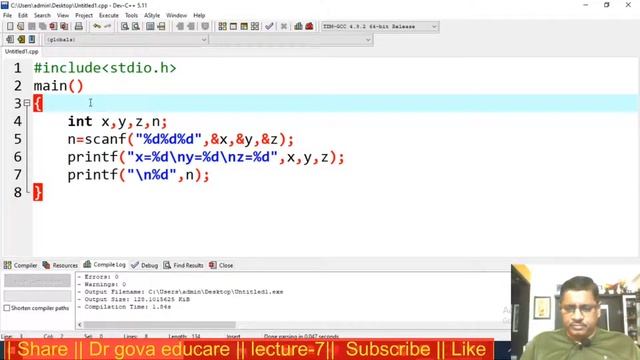Viewport: 640px width, 360px height.
Task: Click the Stop Execution X icon
Action: tap(284, 27)
